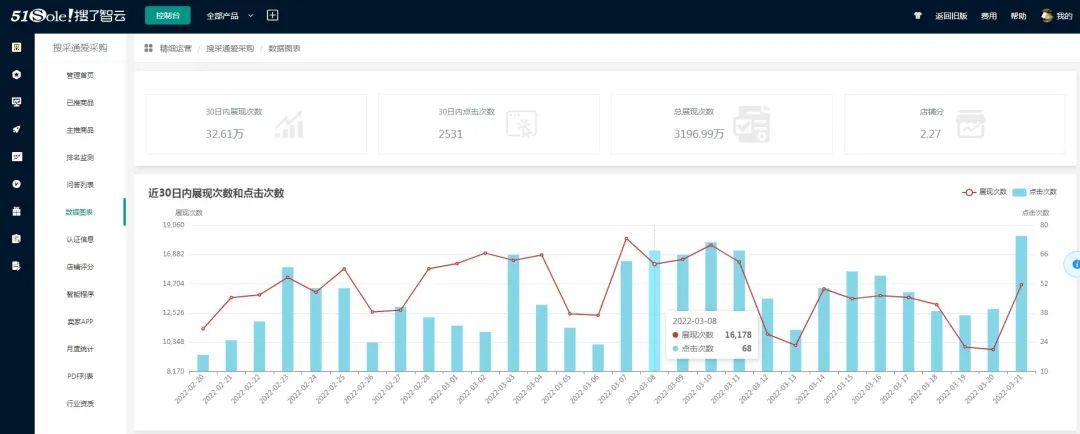The height and width of the screenshot is (434, 1080).
Task: Open the 智能程序 menu item
Action: [80, 294]
